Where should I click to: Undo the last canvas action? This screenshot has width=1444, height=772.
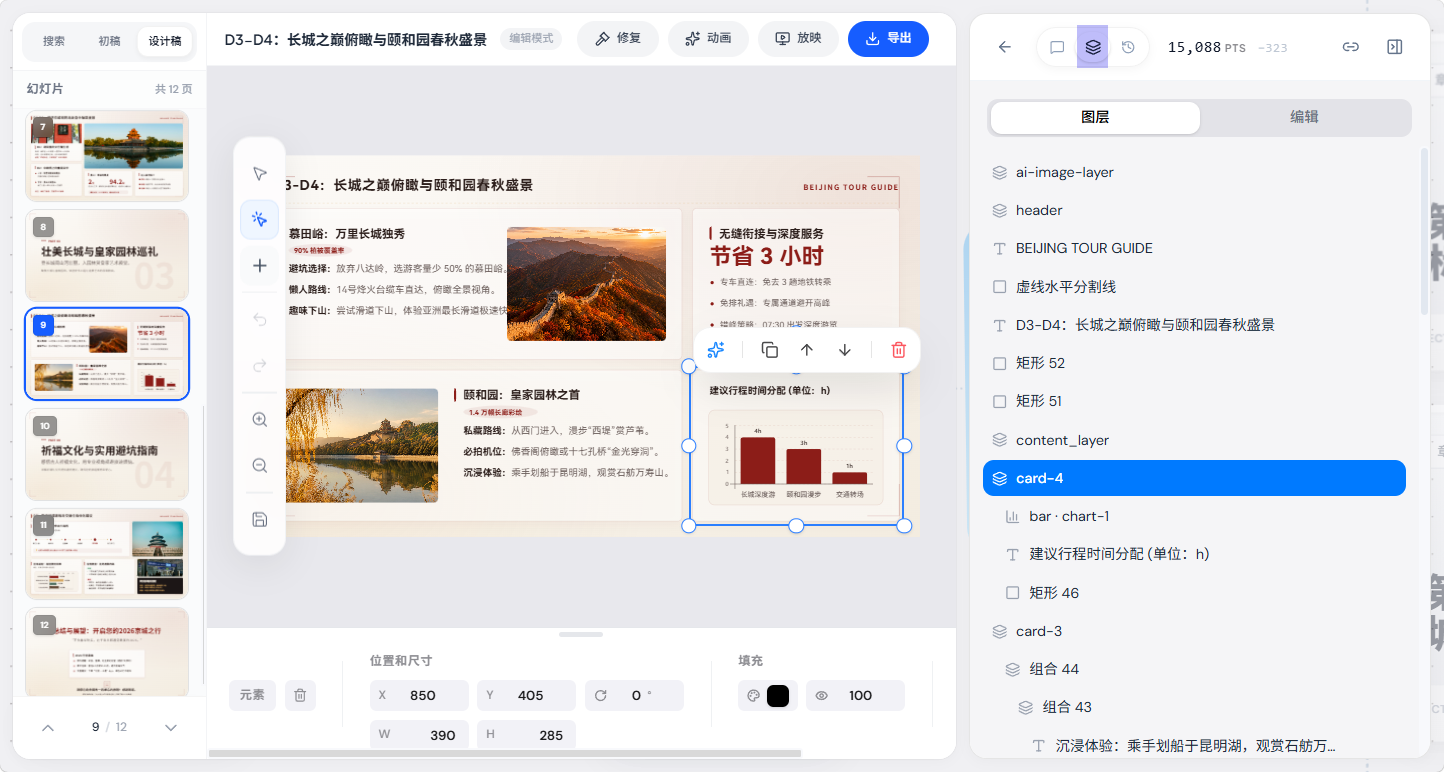pos(260,320)
